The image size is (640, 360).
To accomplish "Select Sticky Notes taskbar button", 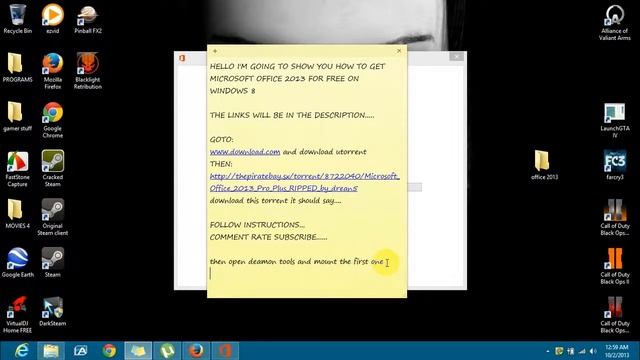I will click(x=138, y=351).
